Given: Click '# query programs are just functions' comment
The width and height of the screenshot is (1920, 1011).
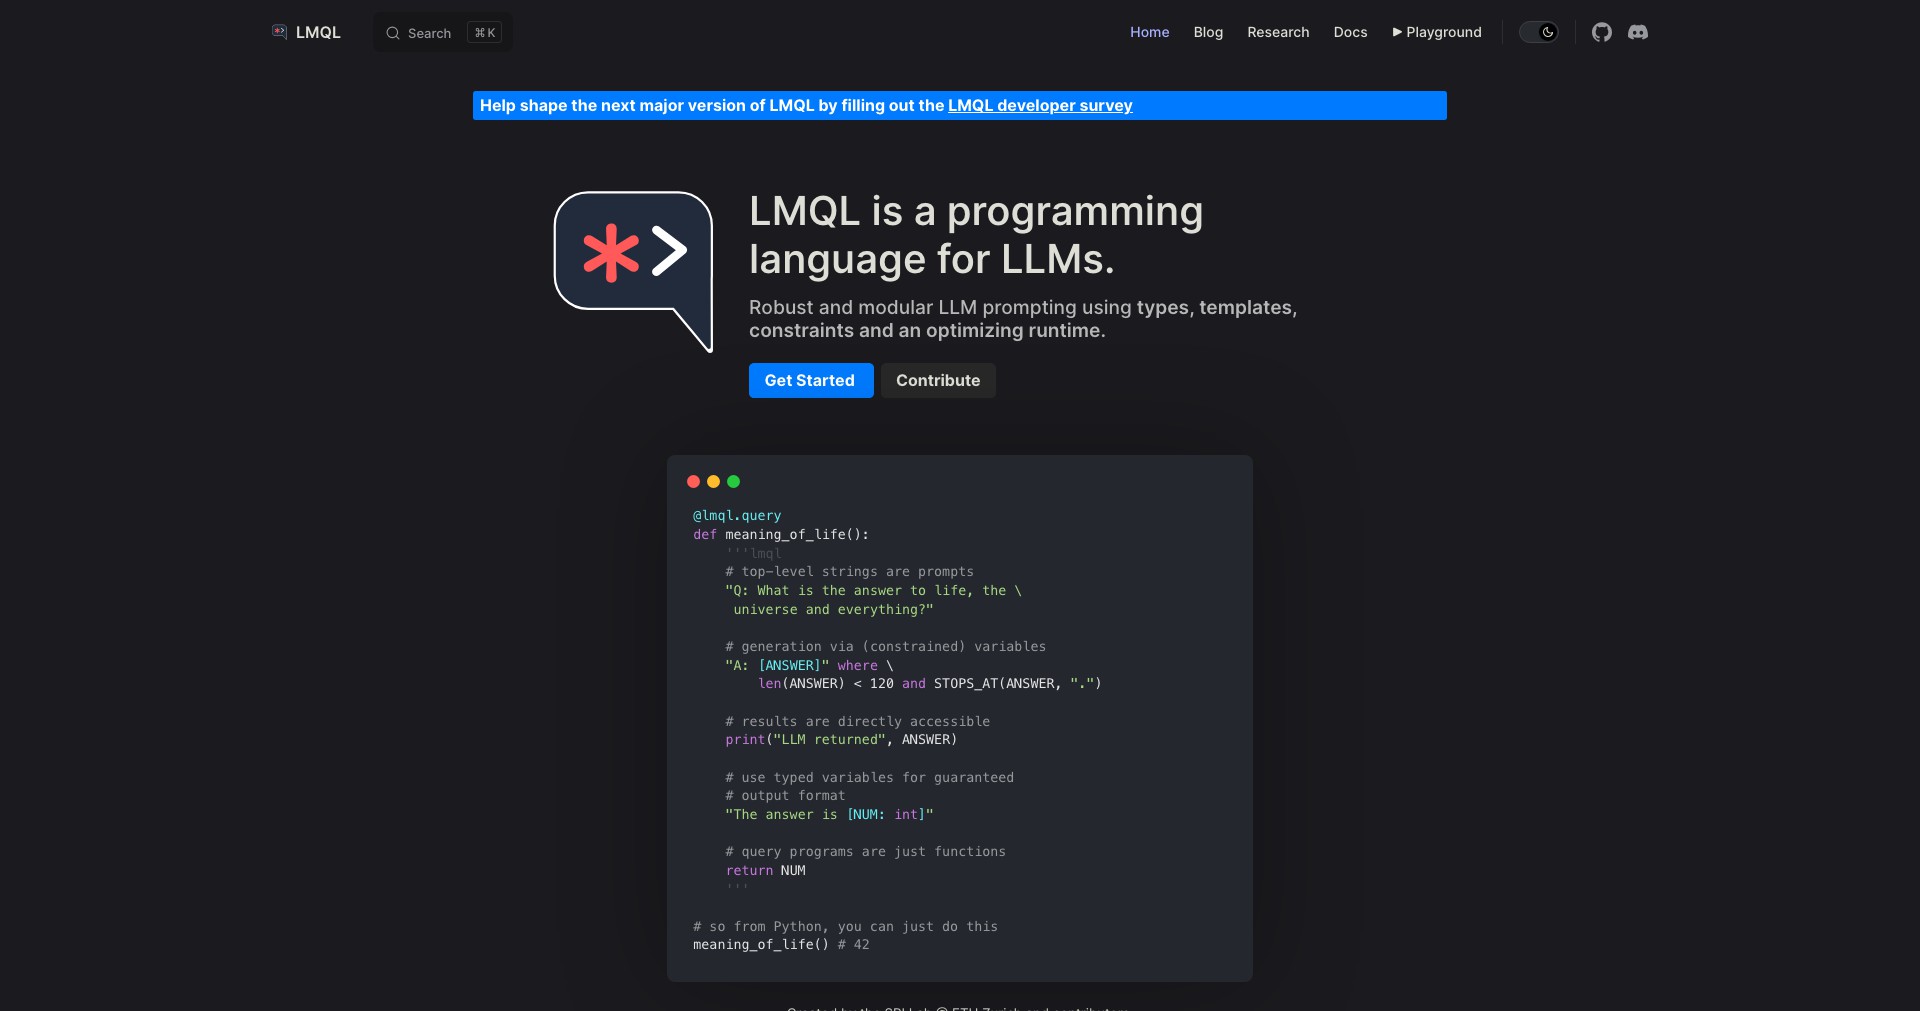Looking at the screenshot, I should coord(865,852).
